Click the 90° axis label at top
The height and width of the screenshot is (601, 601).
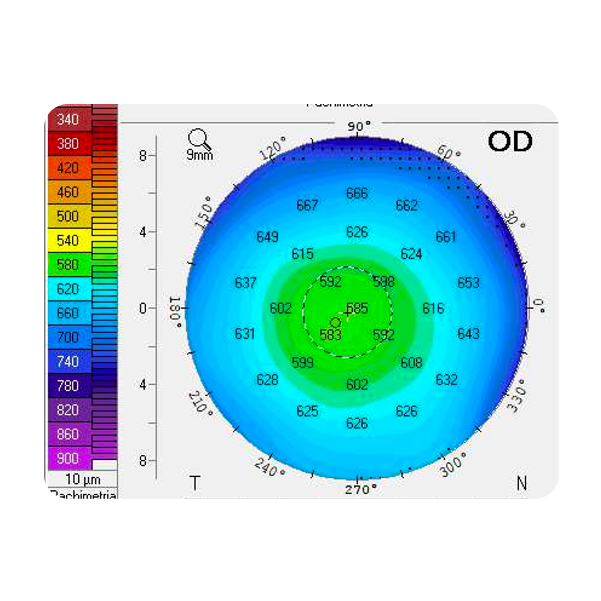click(357, 127)
